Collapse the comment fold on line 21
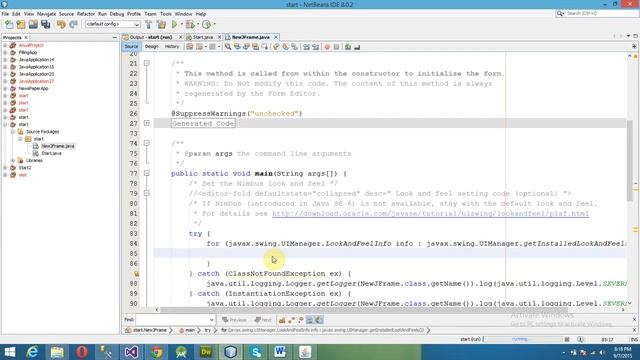 point(147,63)
